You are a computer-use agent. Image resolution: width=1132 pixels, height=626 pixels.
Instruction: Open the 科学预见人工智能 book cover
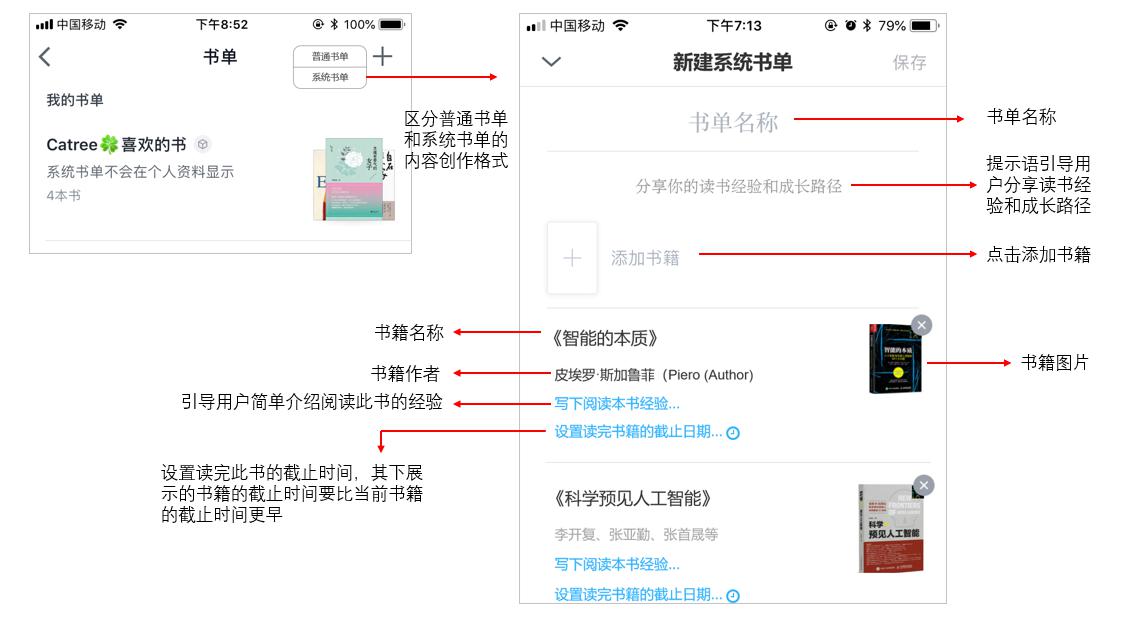(891, 529)
